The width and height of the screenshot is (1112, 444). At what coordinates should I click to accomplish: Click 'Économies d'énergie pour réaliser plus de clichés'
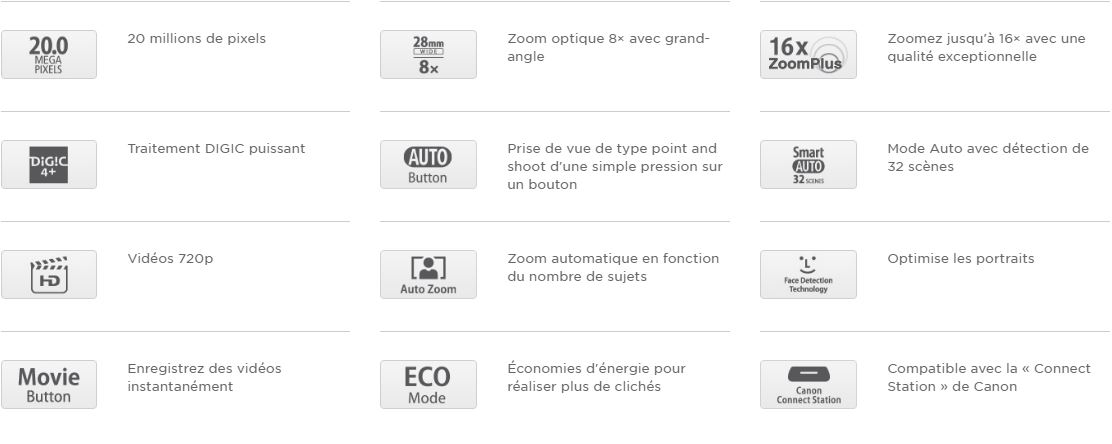tap(596, 377)
